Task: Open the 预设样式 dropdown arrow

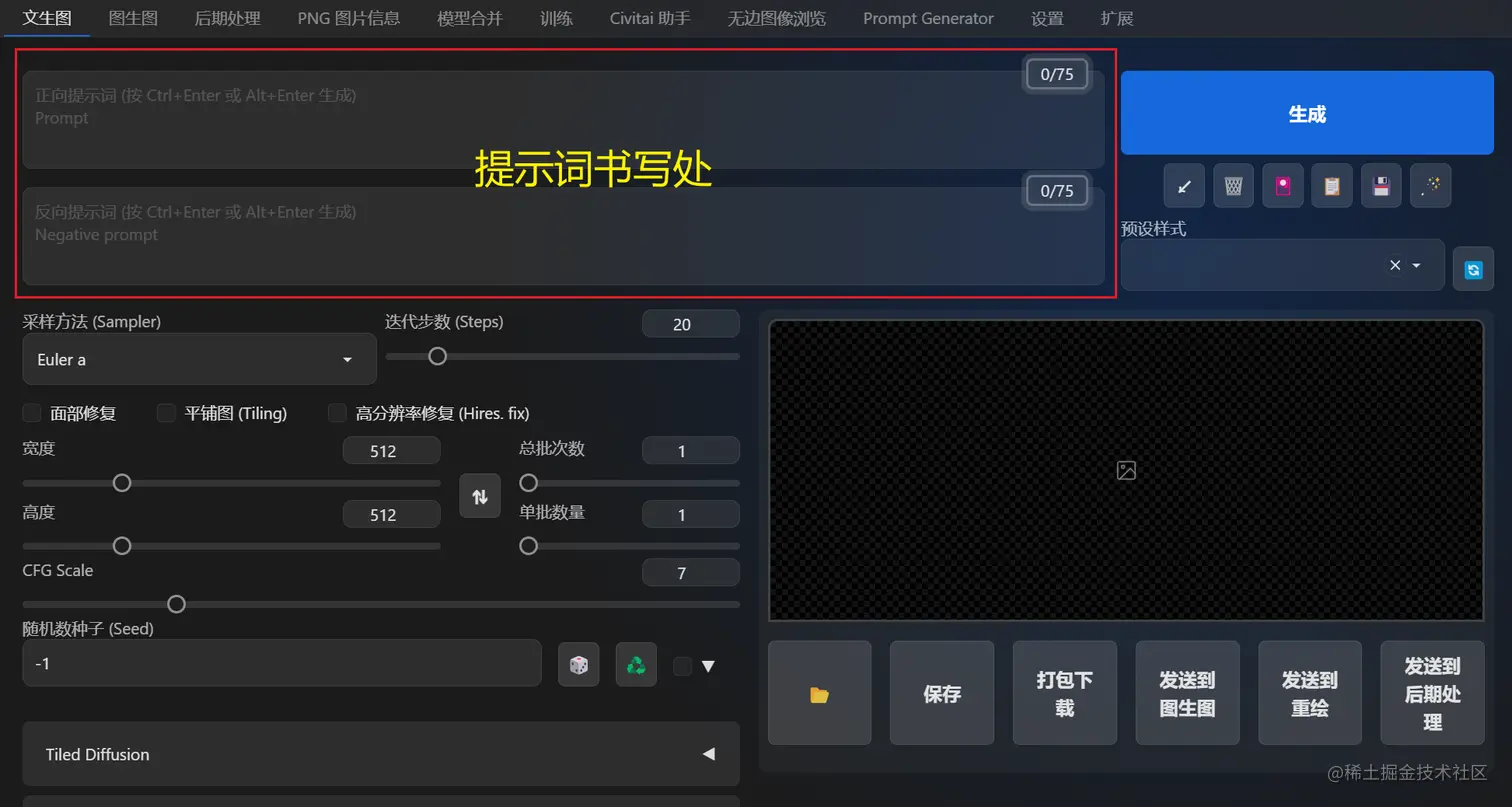Action: tap(1416, 265)
